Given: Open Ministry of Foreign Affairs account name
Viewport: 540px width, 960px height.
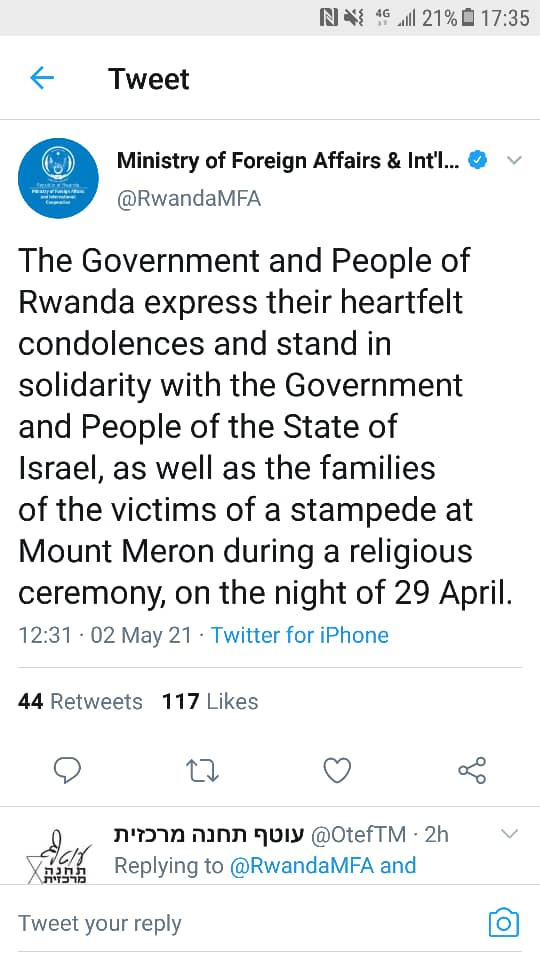Looking at the screenshot, I should 287,161.
